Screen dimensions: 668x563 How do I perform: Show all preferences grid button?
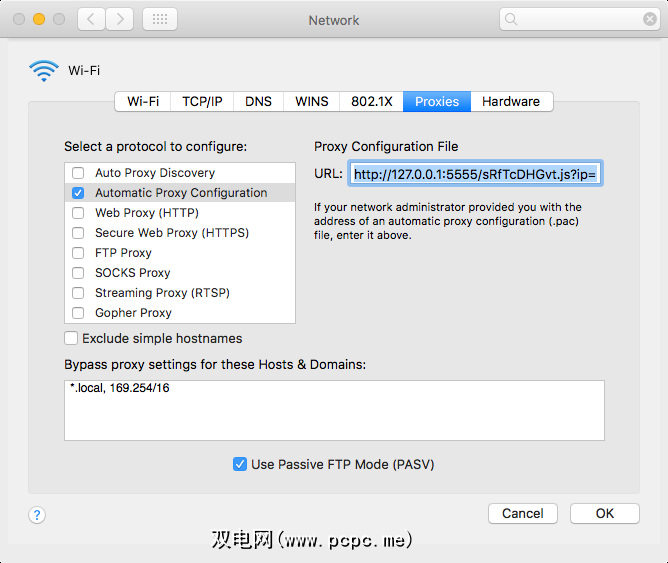point(160,19)
